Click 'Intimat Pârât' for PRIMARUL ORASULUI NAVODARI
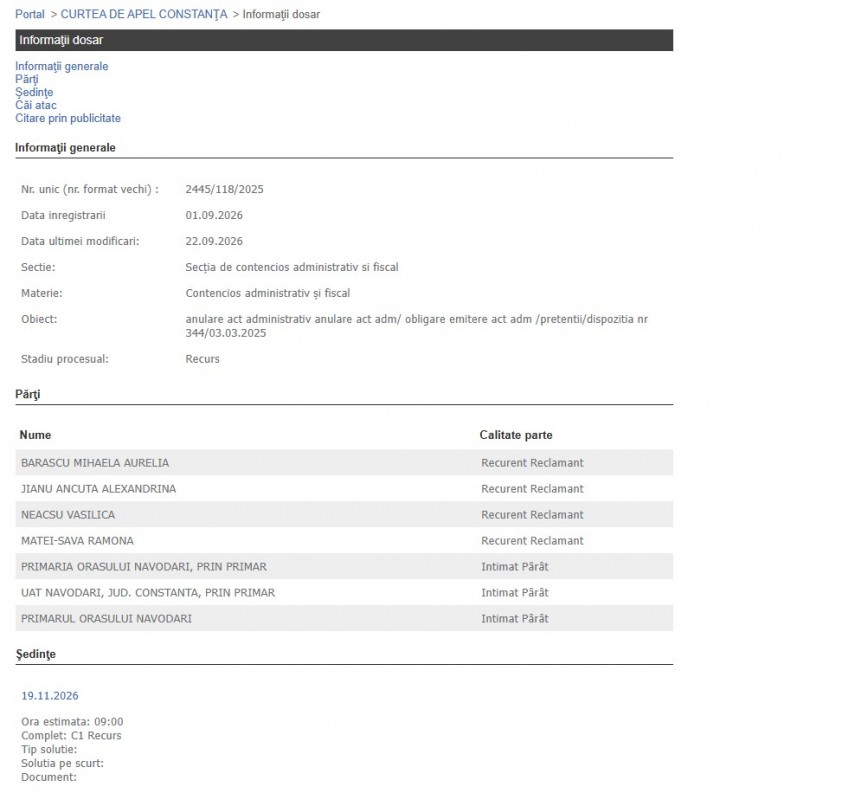Image resolution: width=855 pixels, height=793 pixels. pos(515,619)
